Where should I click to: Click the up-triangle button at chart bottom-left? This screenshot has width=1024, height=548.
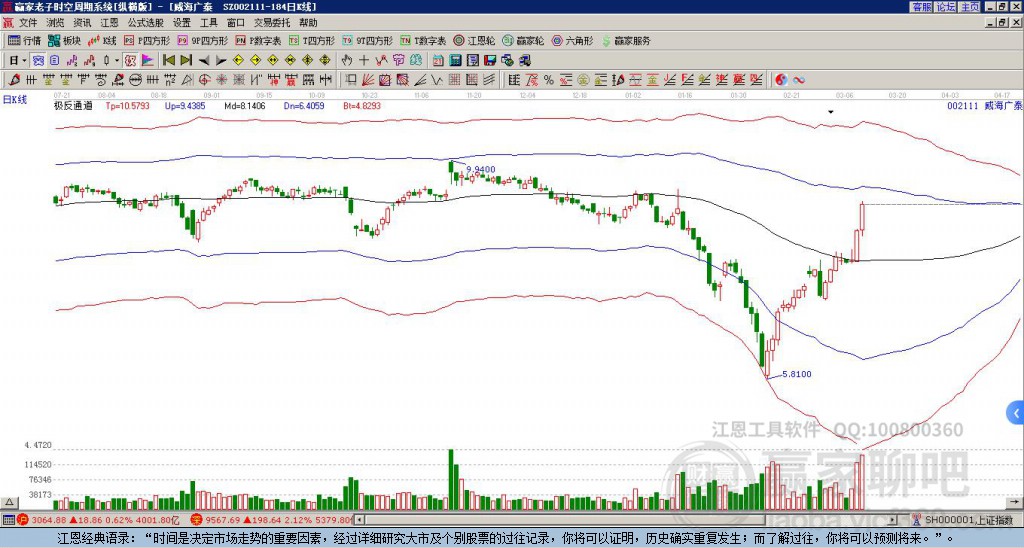9,502
